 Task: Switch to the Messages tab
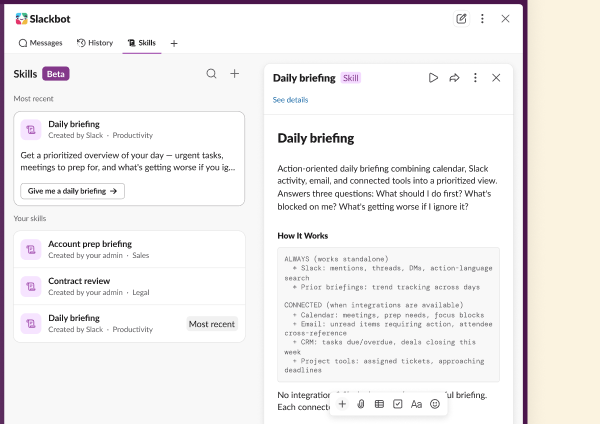click(41, 43)
